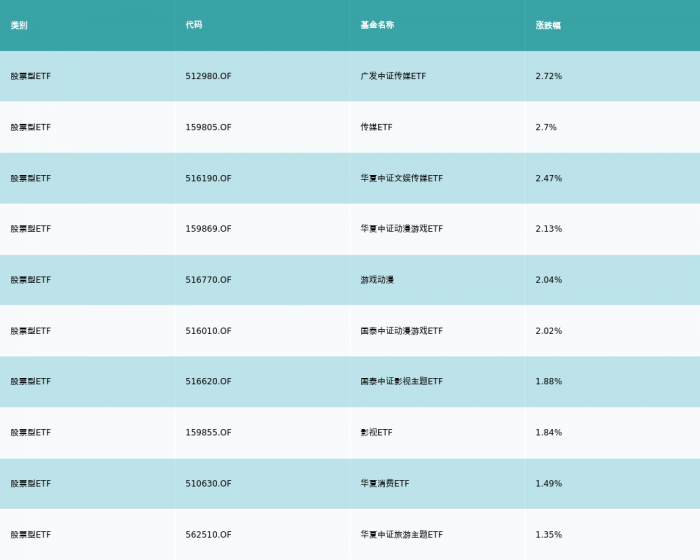Image resolution: width=700 pixels, height=560 pixels.
Task: Click fund name 游戏动漫
Action: coord(377,280)
